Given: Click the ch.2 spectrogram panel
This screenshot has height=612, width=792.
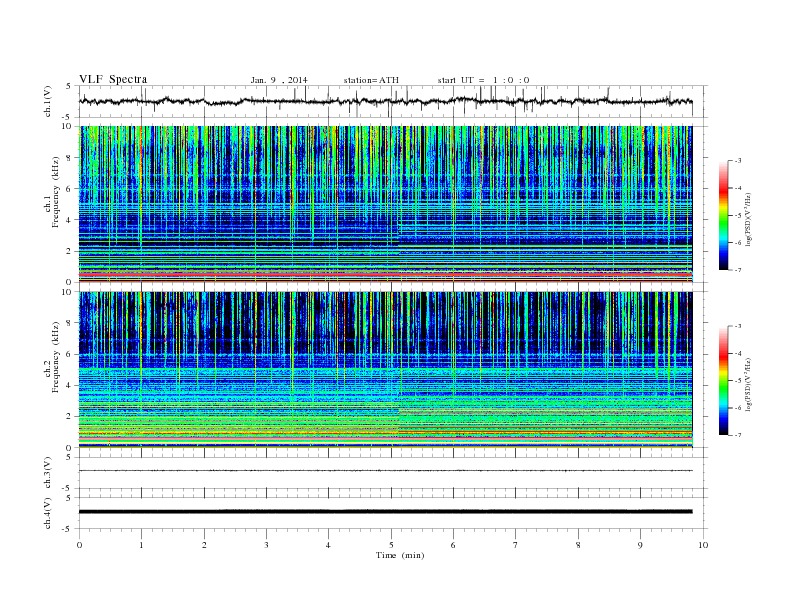Looking at the screenshot, I should pos(385,370).
